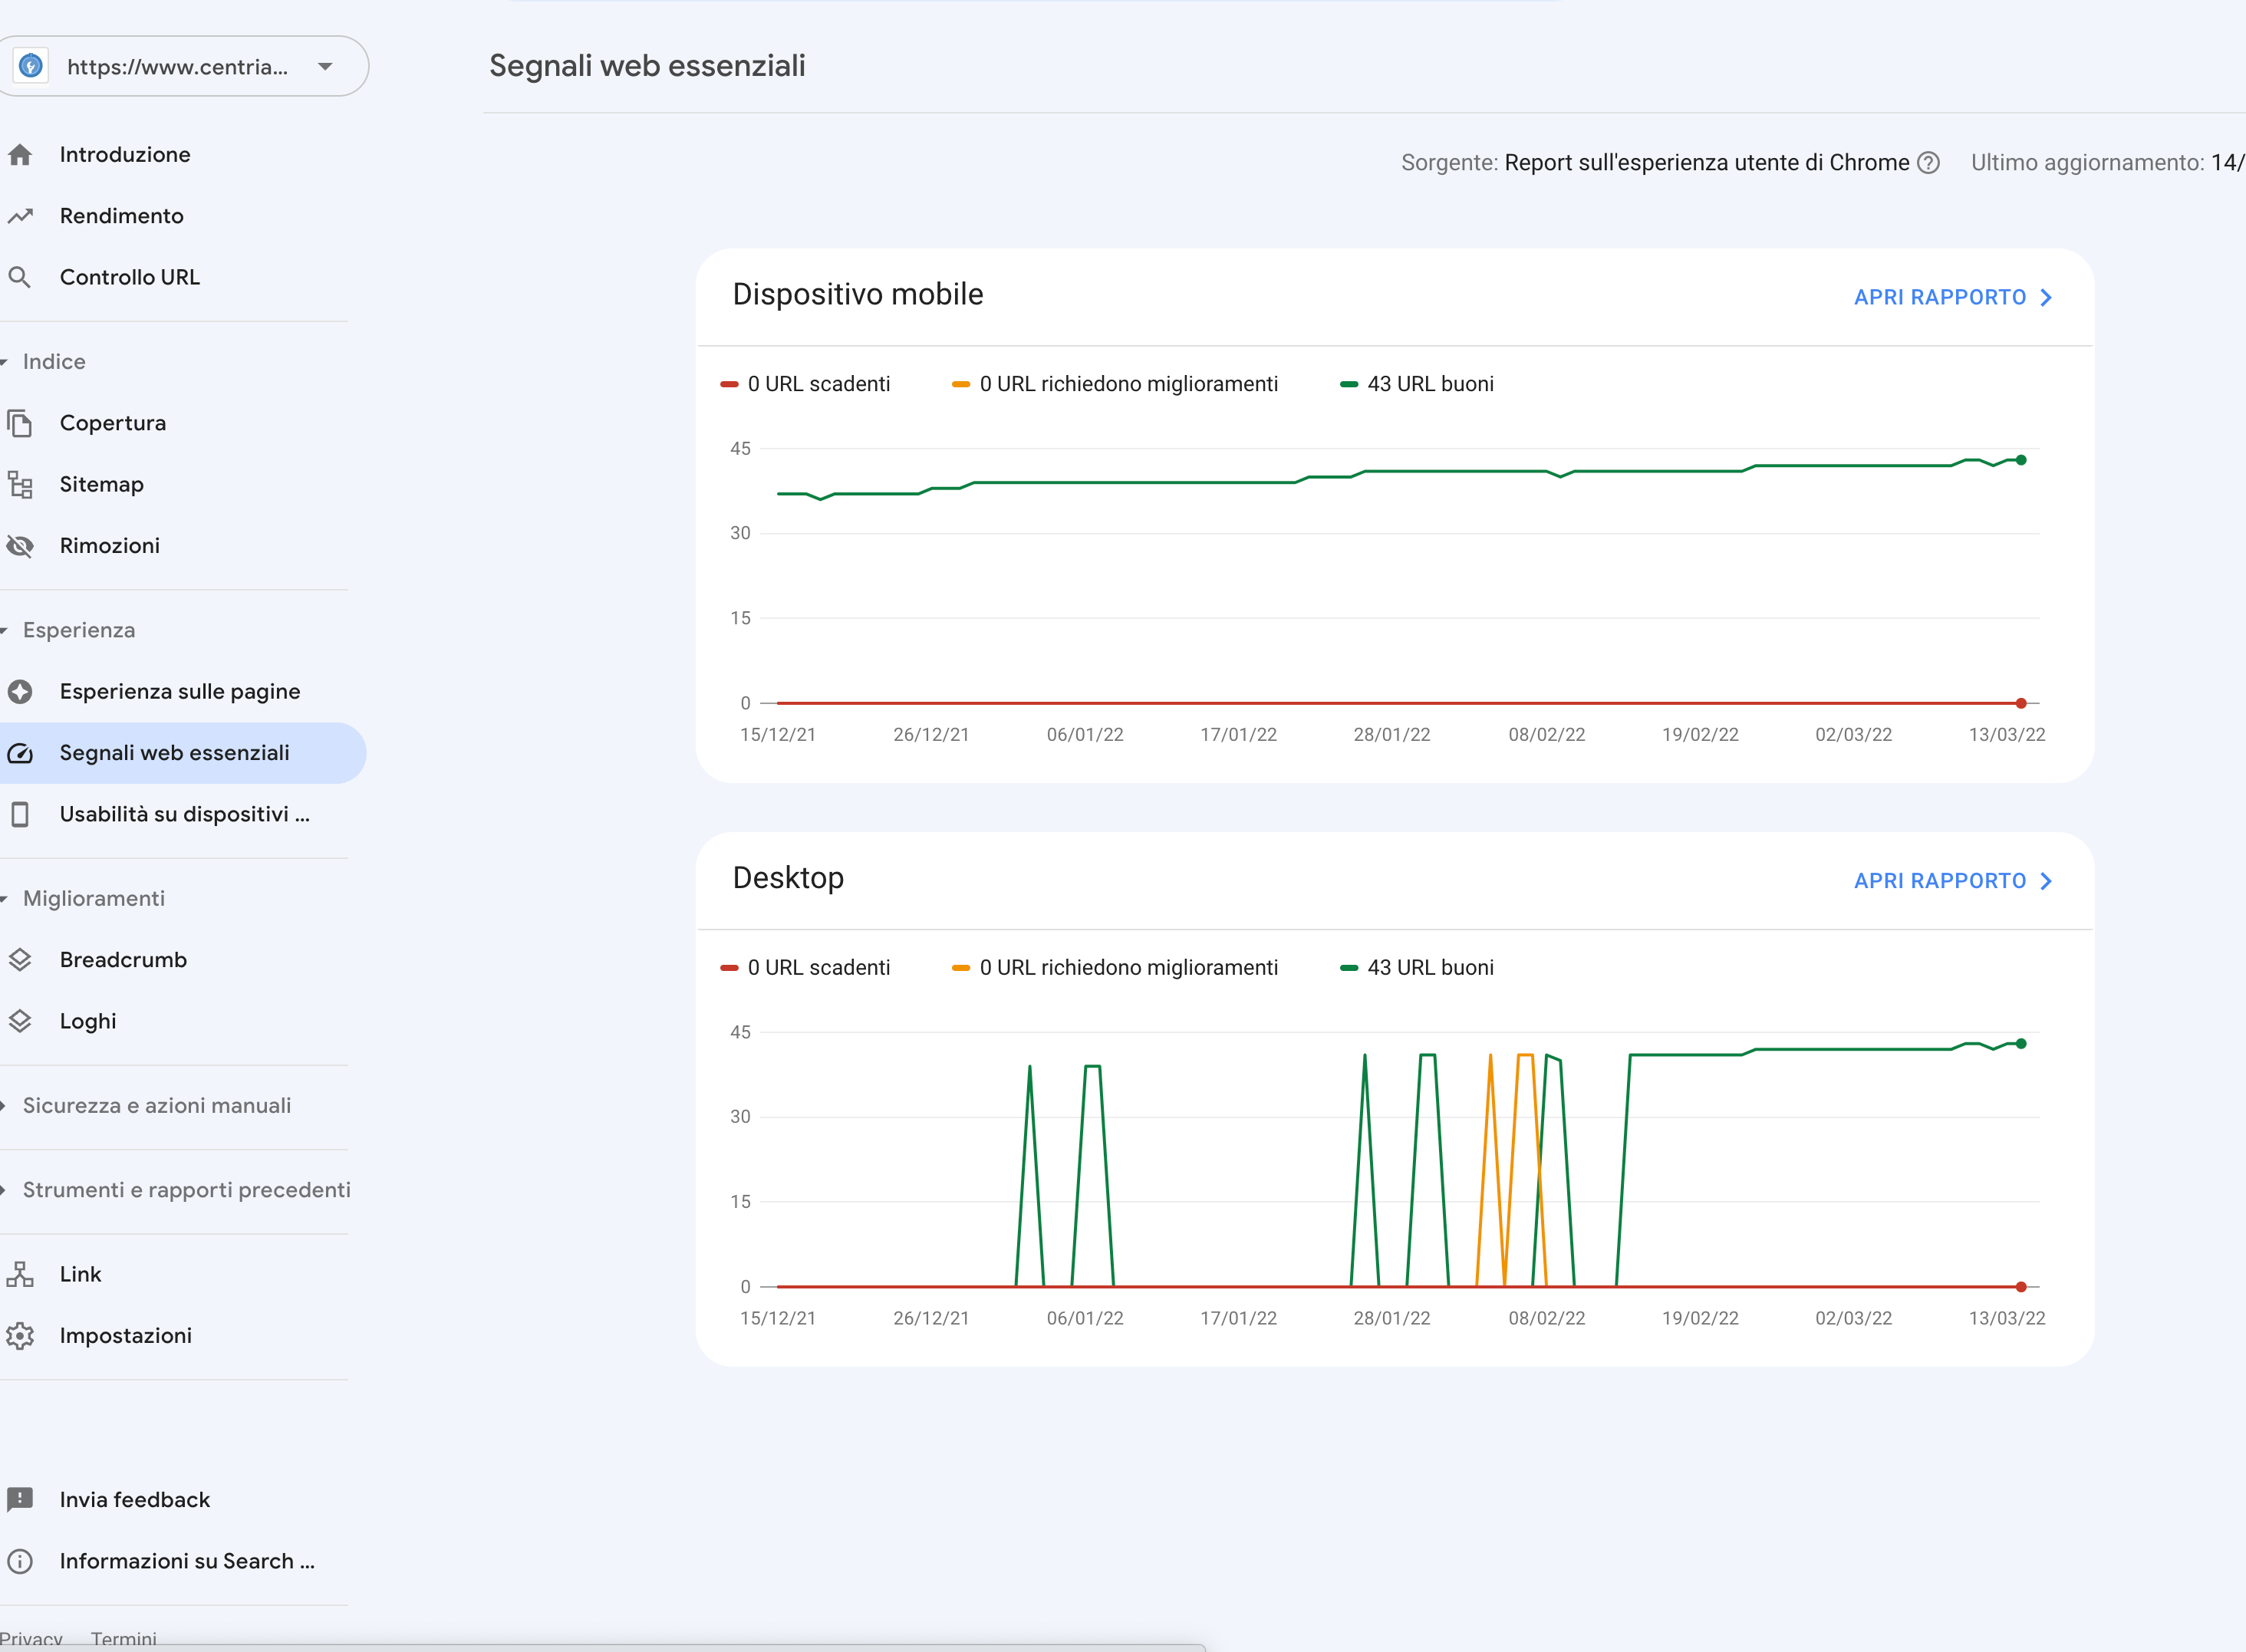
Task: Open the property selector dropdown arrow
Action: coord(325,67)
